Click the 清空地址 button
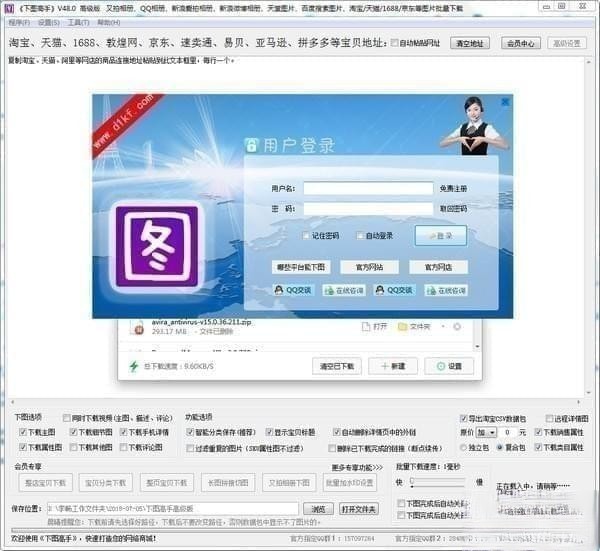 [x=470, y=43]
